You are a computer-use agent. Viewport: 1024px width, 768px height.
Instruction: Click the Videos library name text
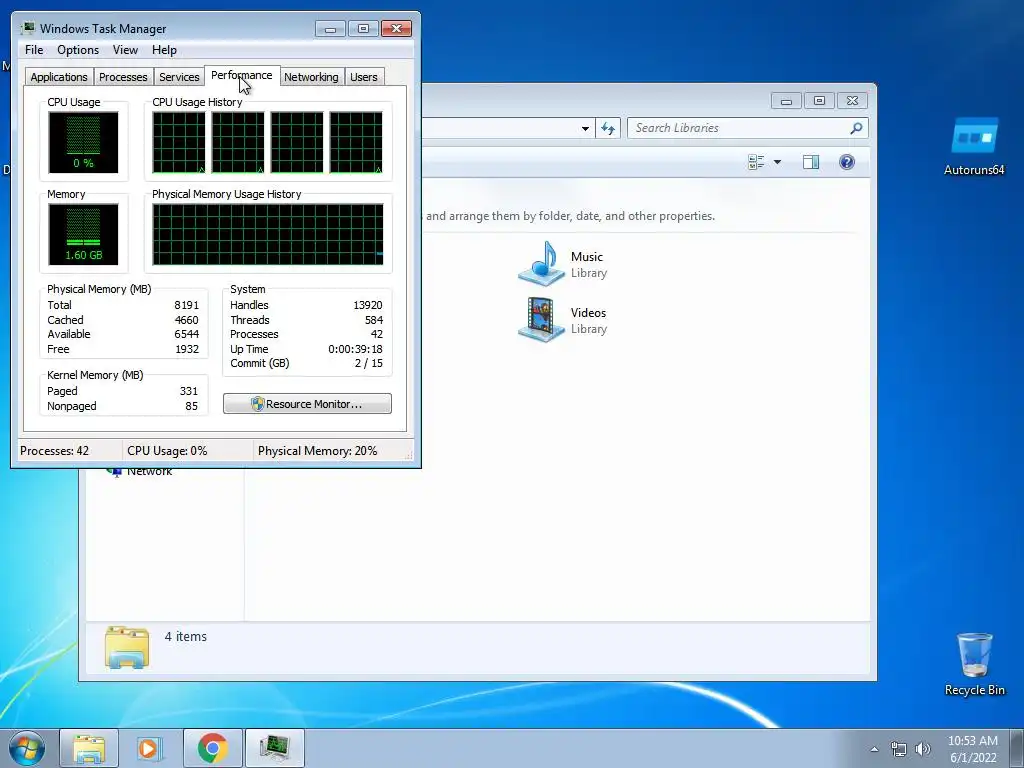click(588, 313)
